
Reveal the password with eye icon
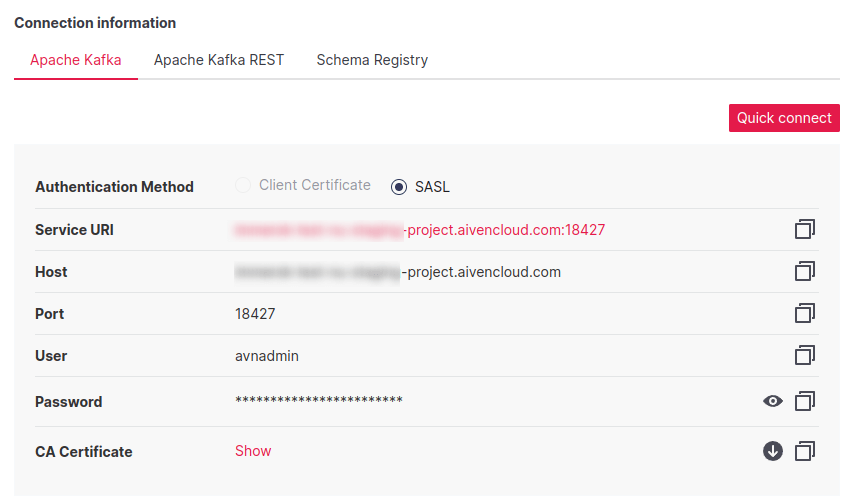click(x=772, y=402)
